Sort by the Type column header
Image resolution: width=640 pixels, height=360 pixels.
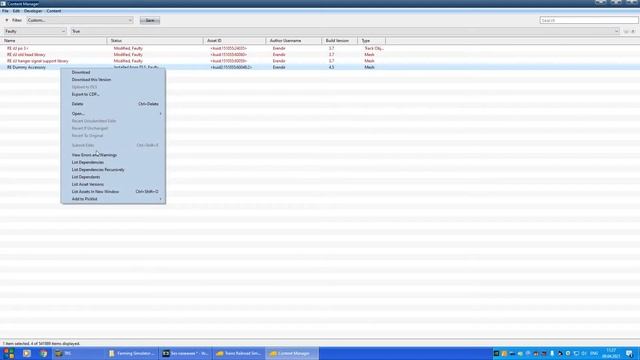371,41
